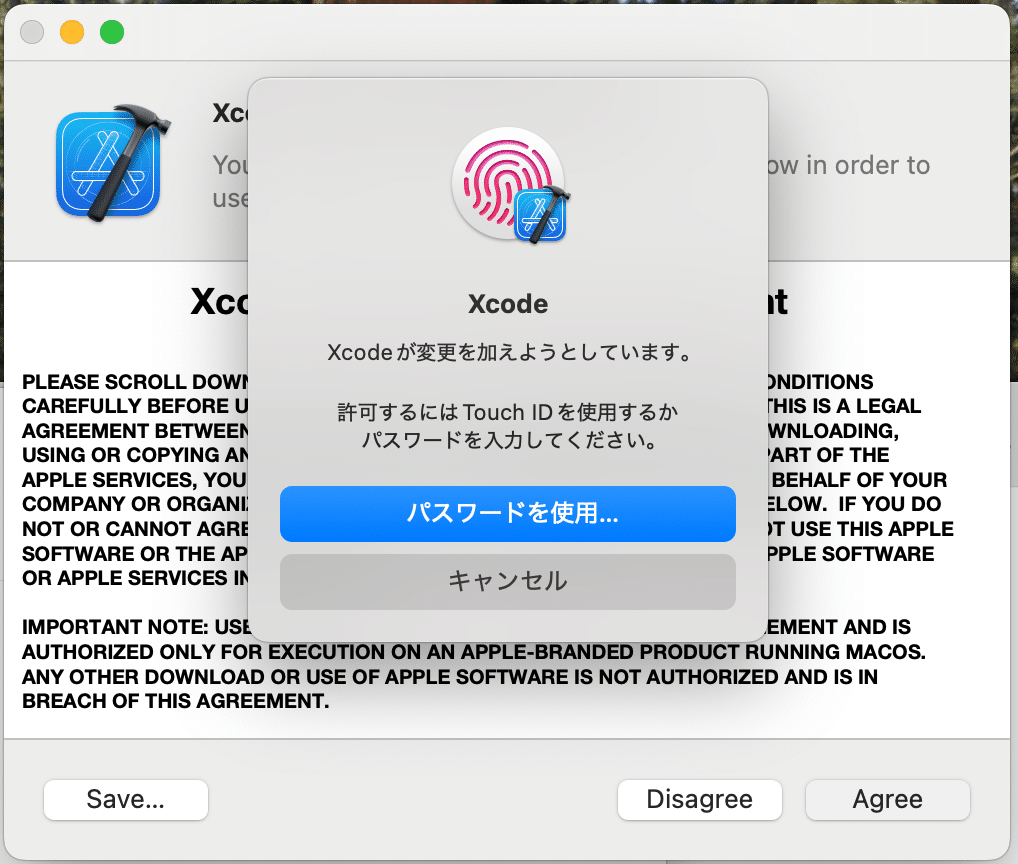Click Disagree to reject the agreement
Viewport: 1018px width, 864px height.
699,799
